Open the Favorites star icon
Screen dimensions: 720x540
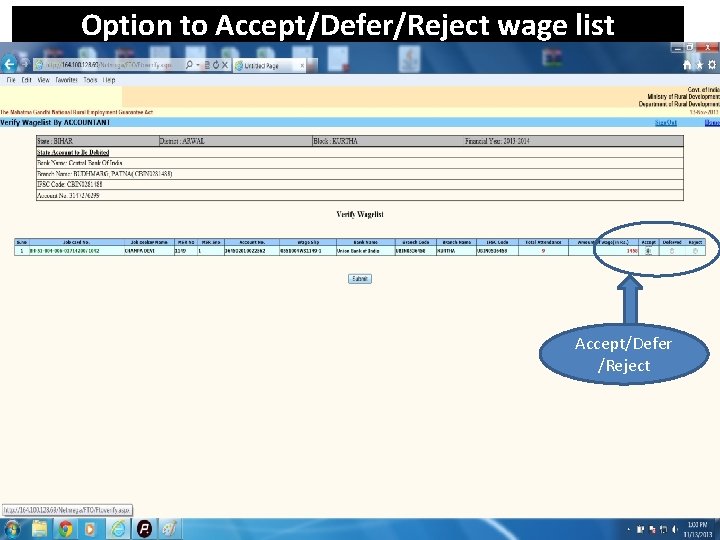coord(699,65)
